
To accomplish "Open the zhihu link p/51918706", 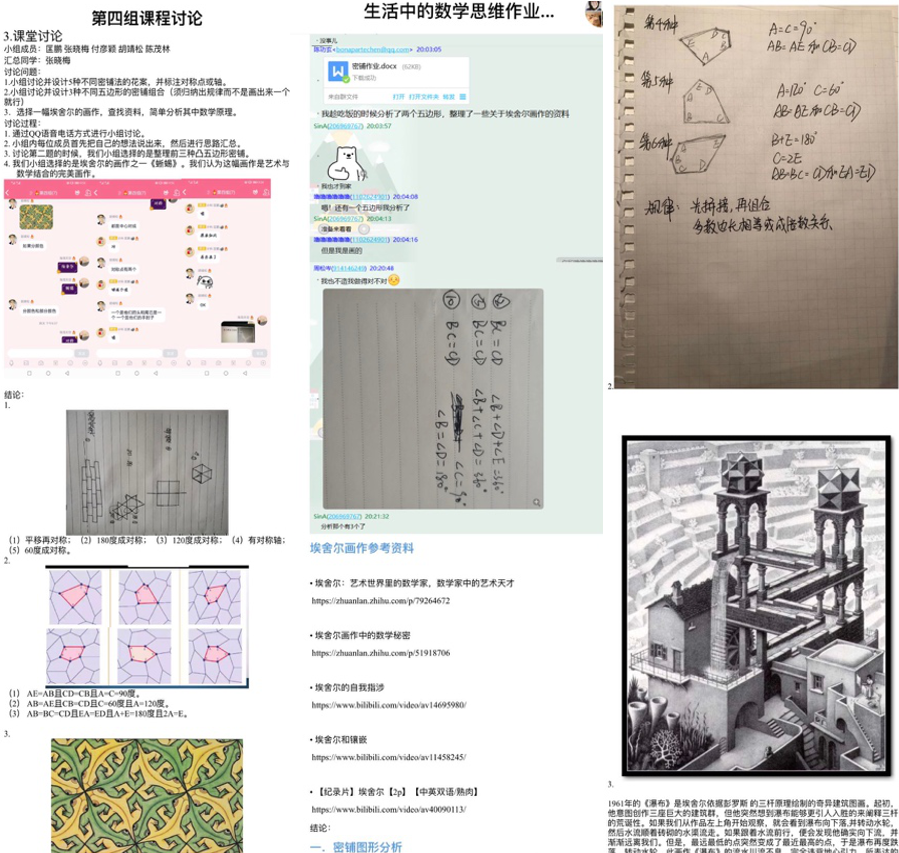I will pos(380,652).
